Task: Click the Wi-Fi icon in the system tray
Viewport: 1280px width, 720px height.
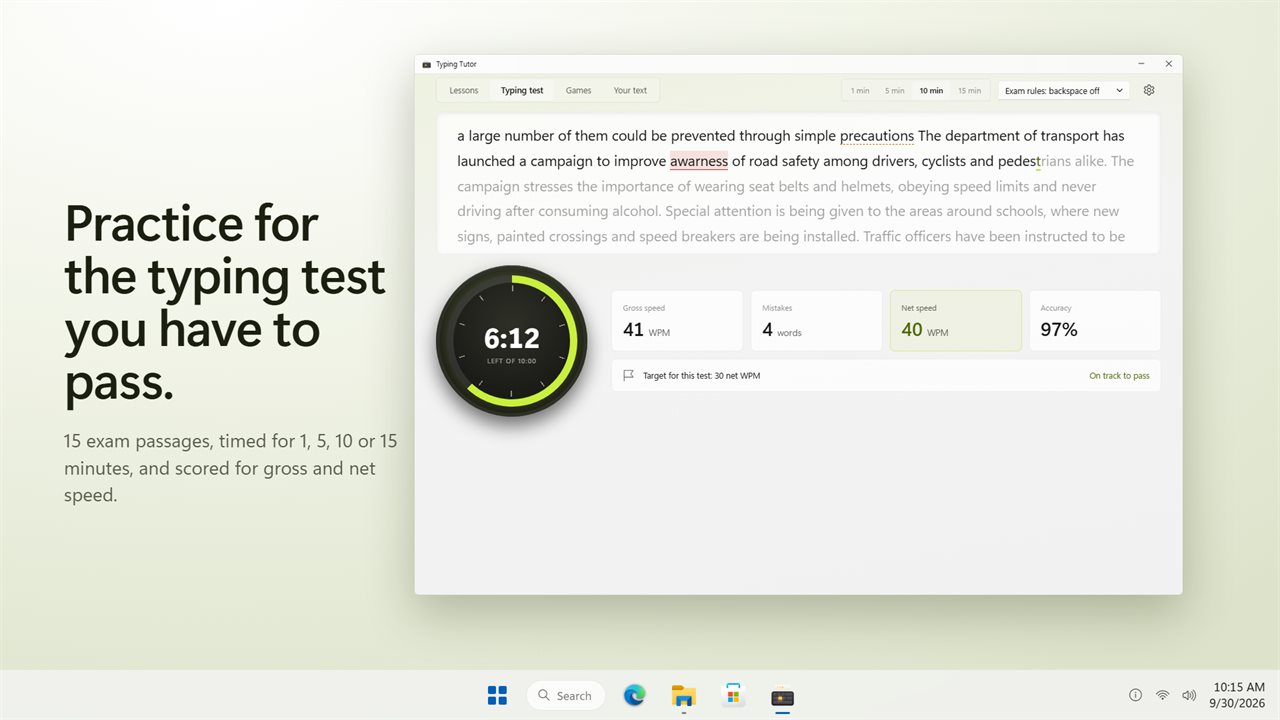Action: pyautogui.click(x=1162, y=695)
